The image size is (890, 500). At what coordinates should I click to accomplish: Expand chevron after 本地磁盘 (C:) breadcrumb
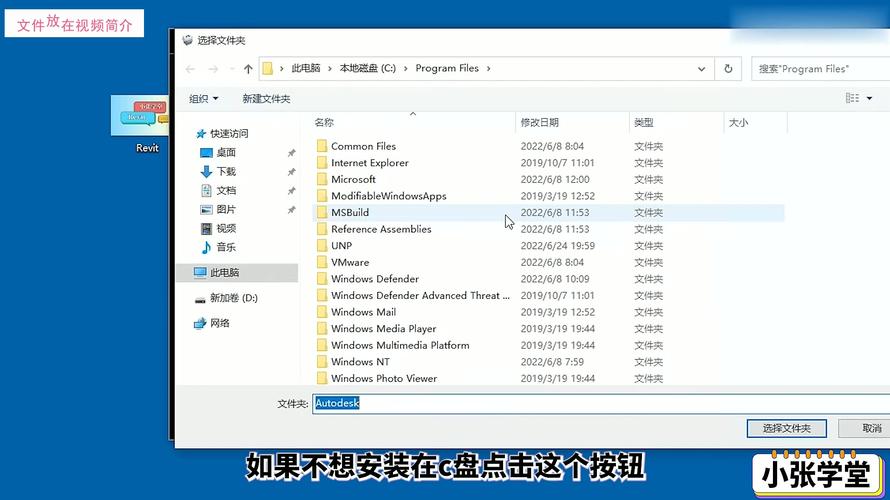[405, 69]
